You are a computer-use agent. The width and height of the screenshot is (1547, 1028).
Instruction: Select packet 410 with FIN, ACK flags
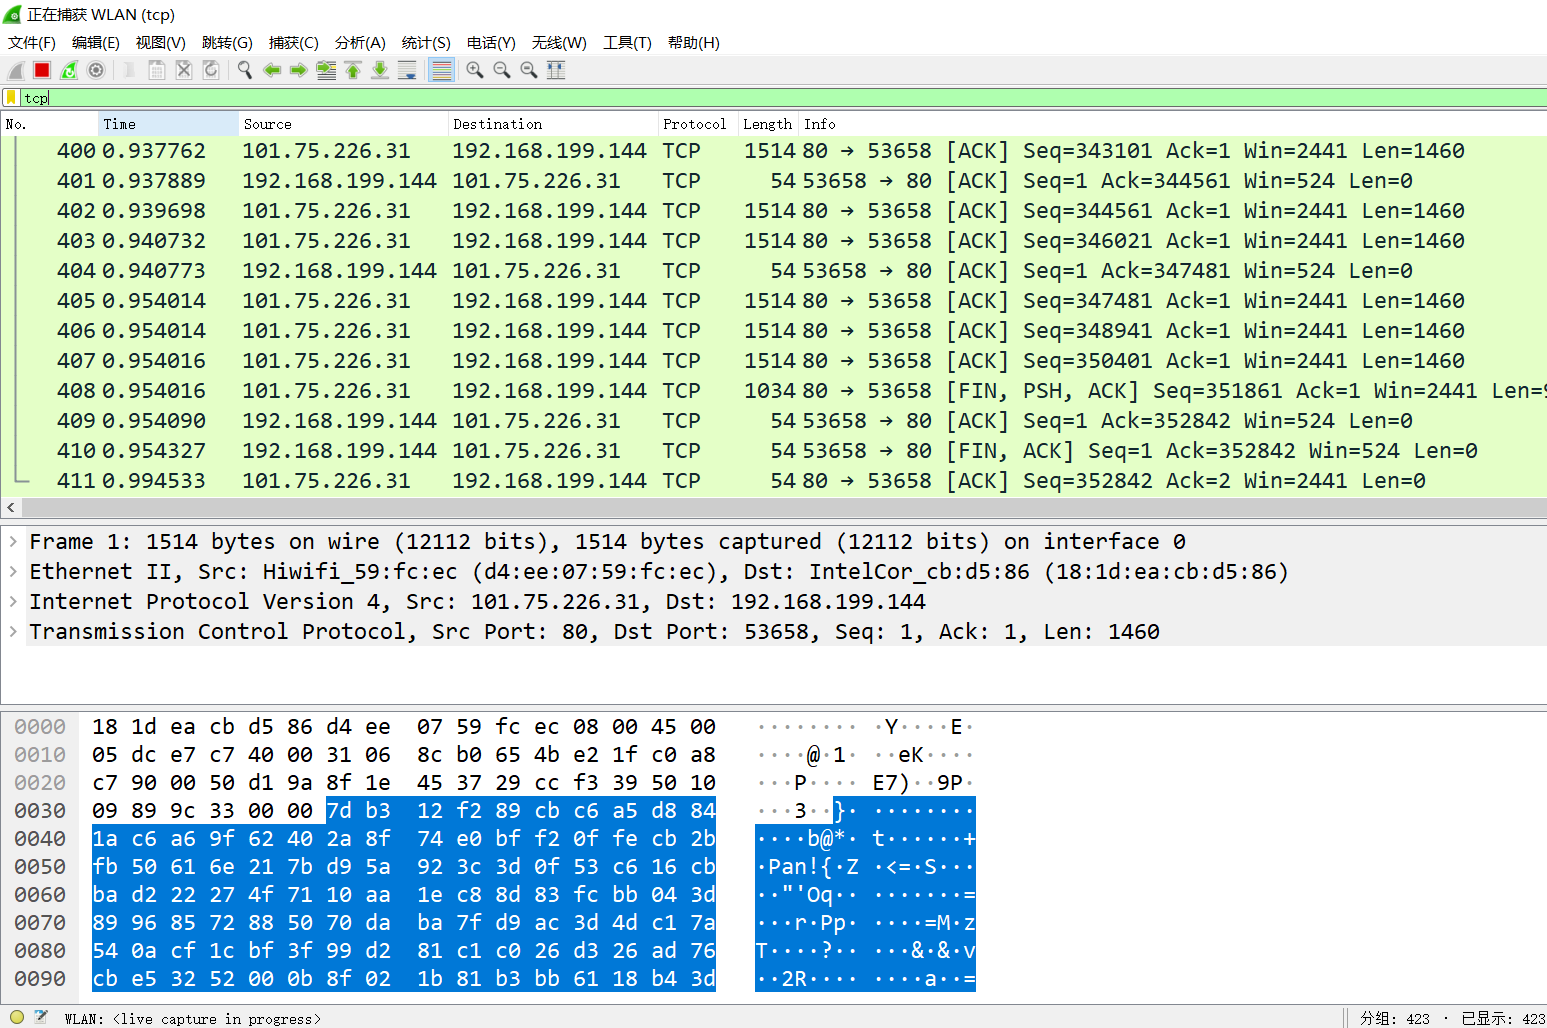click(x=774, y=450)
